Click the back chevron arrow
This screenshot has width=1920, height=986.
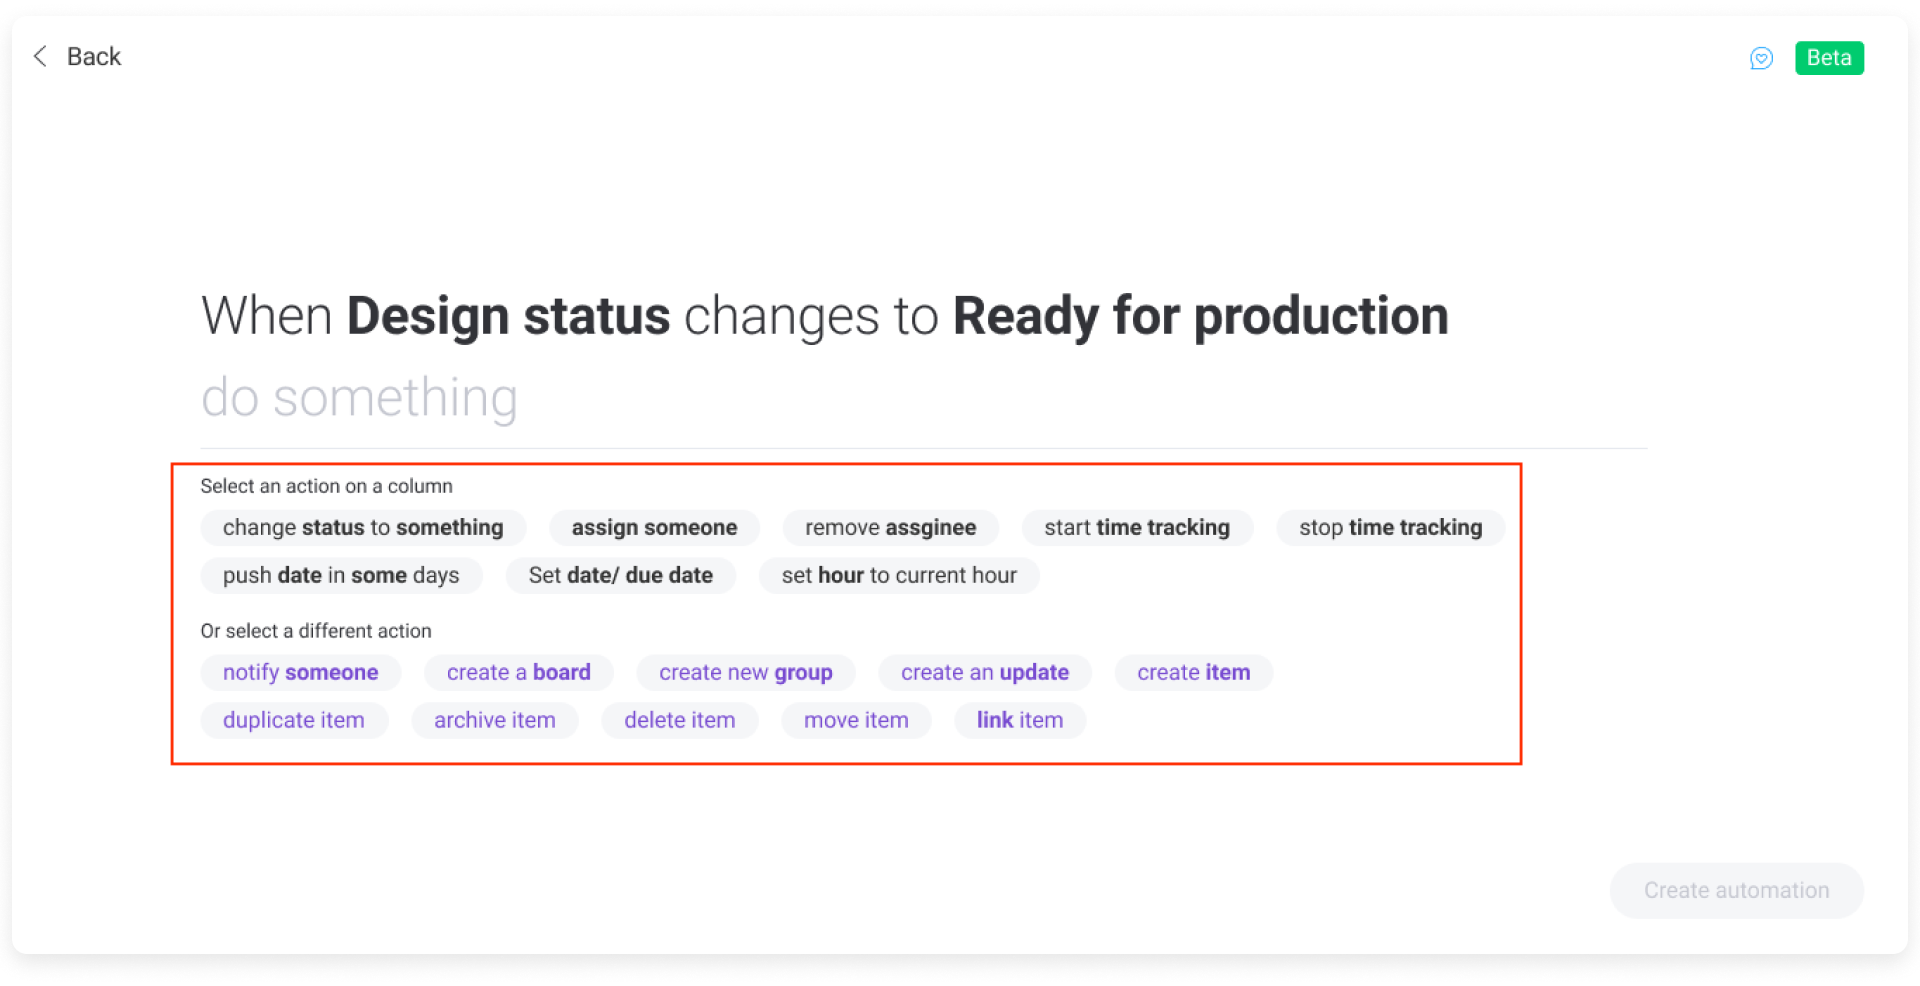pyautogui.click(x=40, y=56)
